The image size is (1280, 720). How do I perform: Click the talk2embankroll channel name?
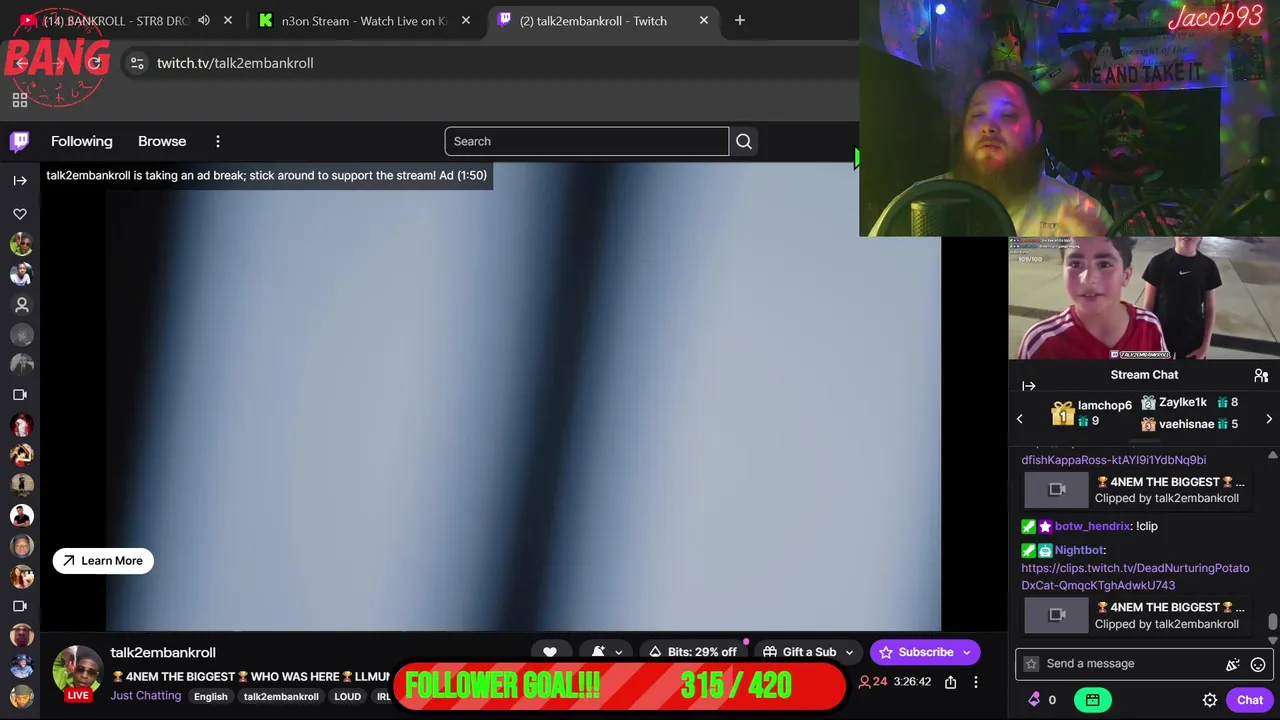pyautogui.click(x=163, y=652)
